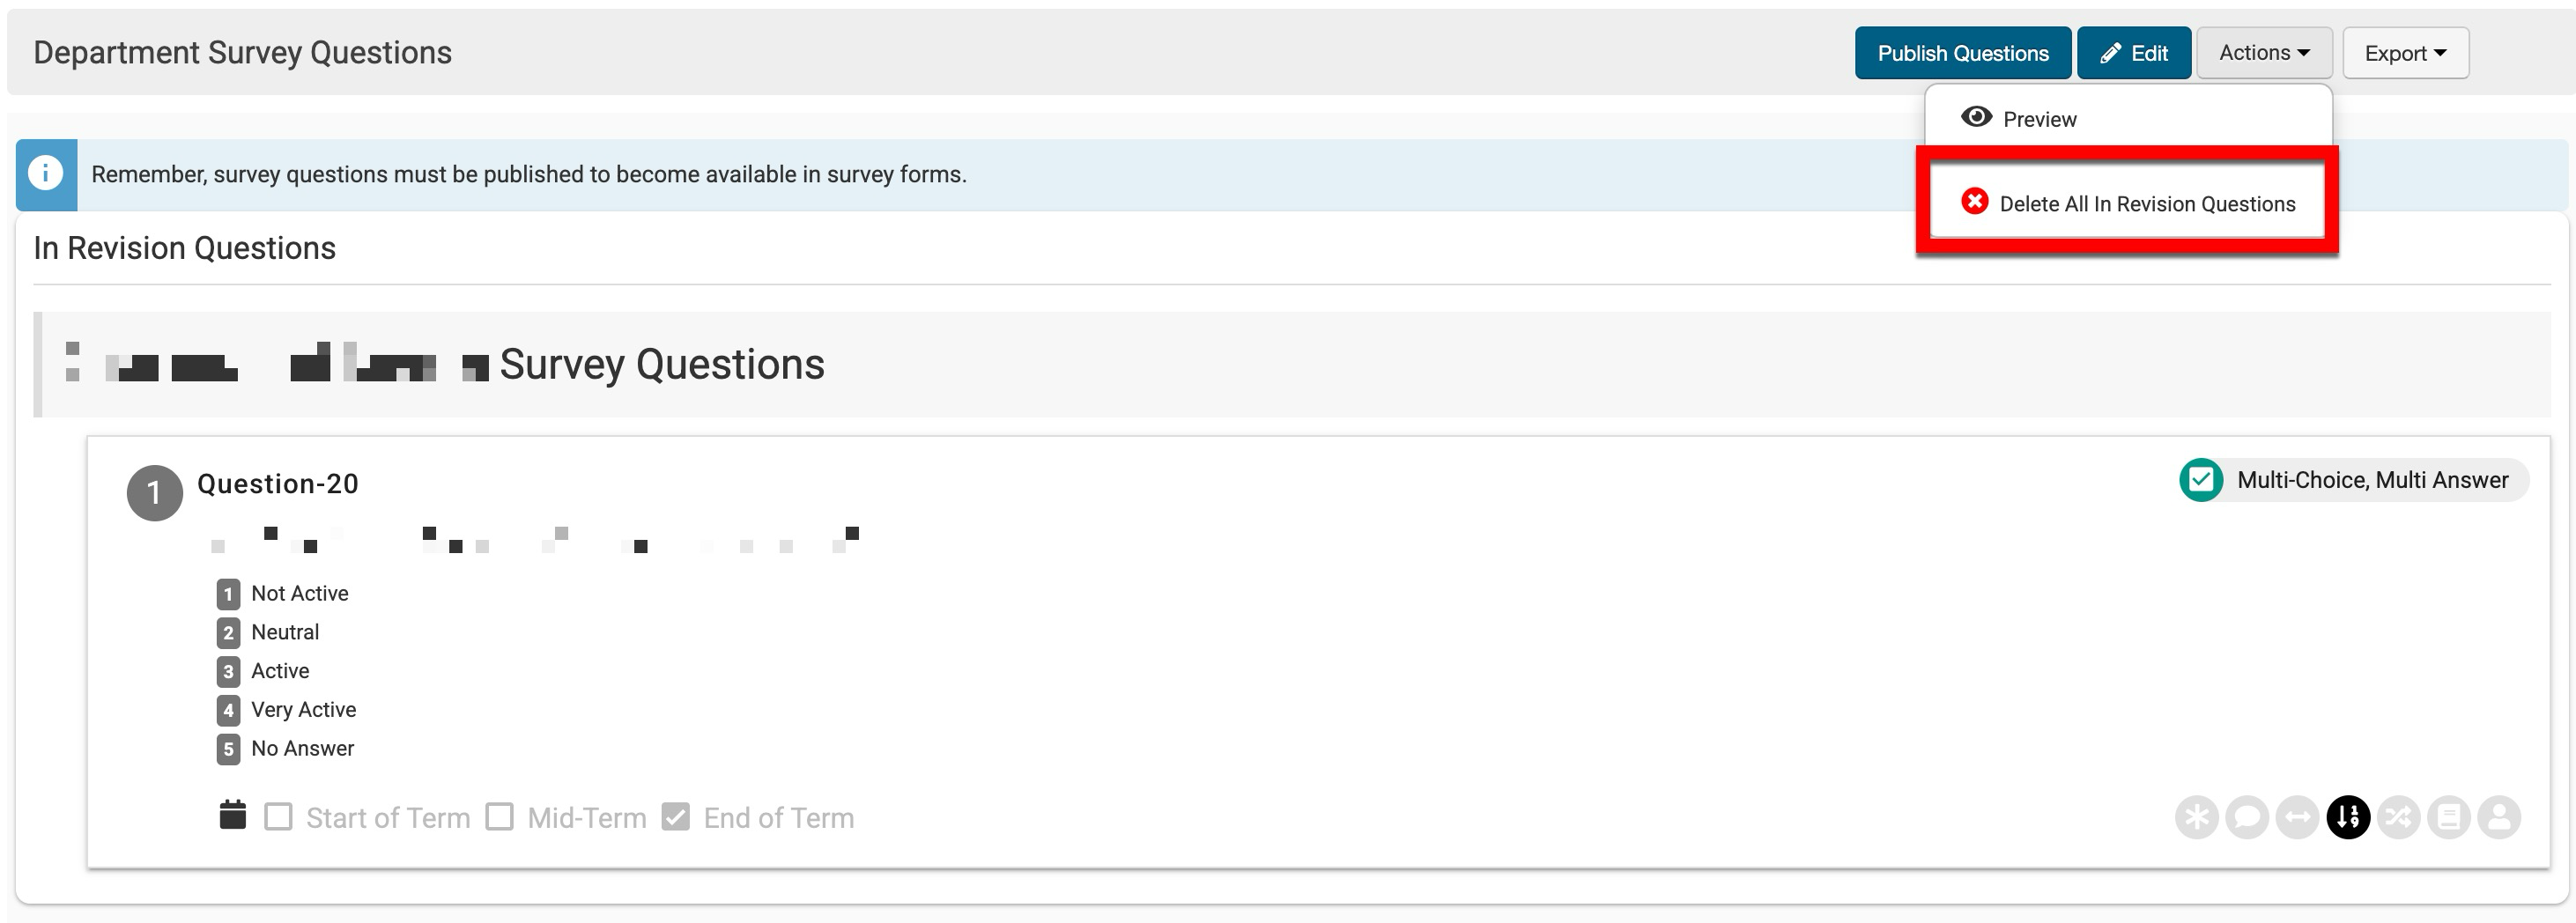The width and height of the screenshot is (2576, 923).
Task: Check the Mid-Term checkbox
Action: [500, 817]
